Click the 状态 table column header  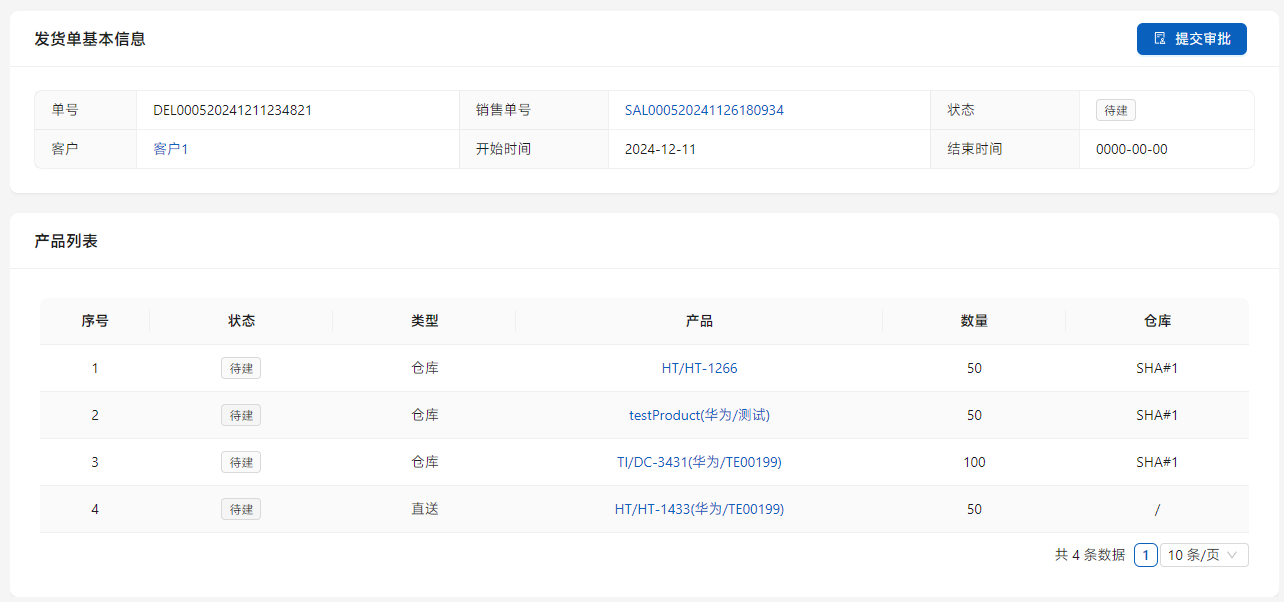coord(241,321)
